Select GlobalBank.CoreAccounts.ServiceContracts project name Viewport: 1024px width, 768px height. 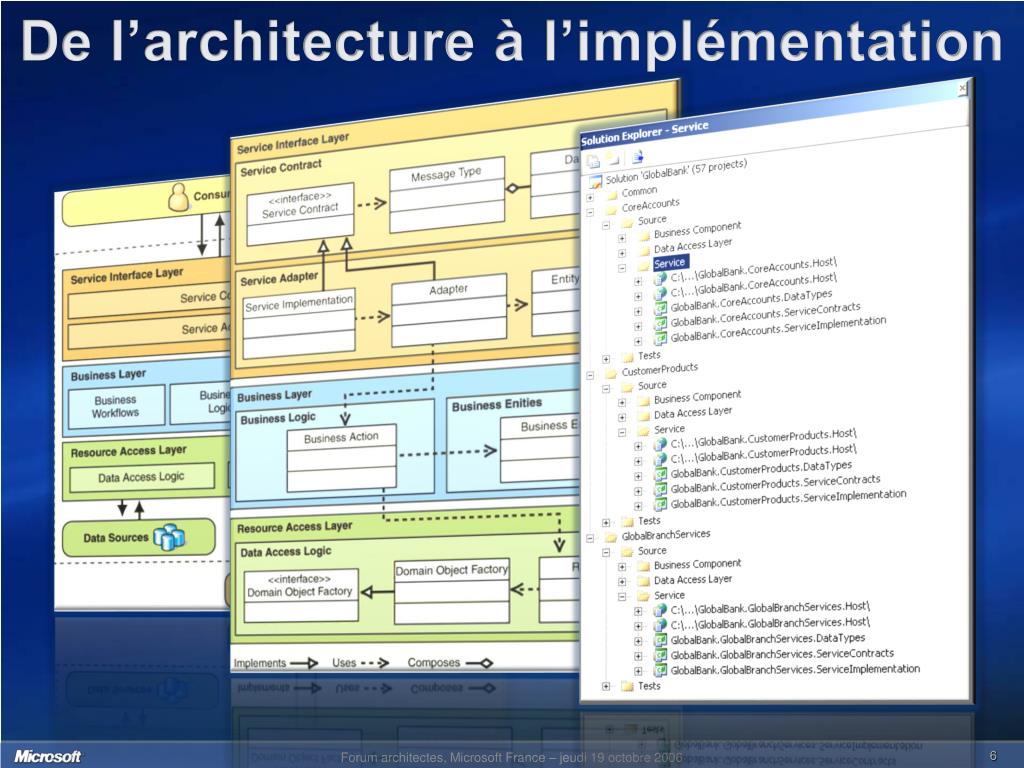point(766,314)
